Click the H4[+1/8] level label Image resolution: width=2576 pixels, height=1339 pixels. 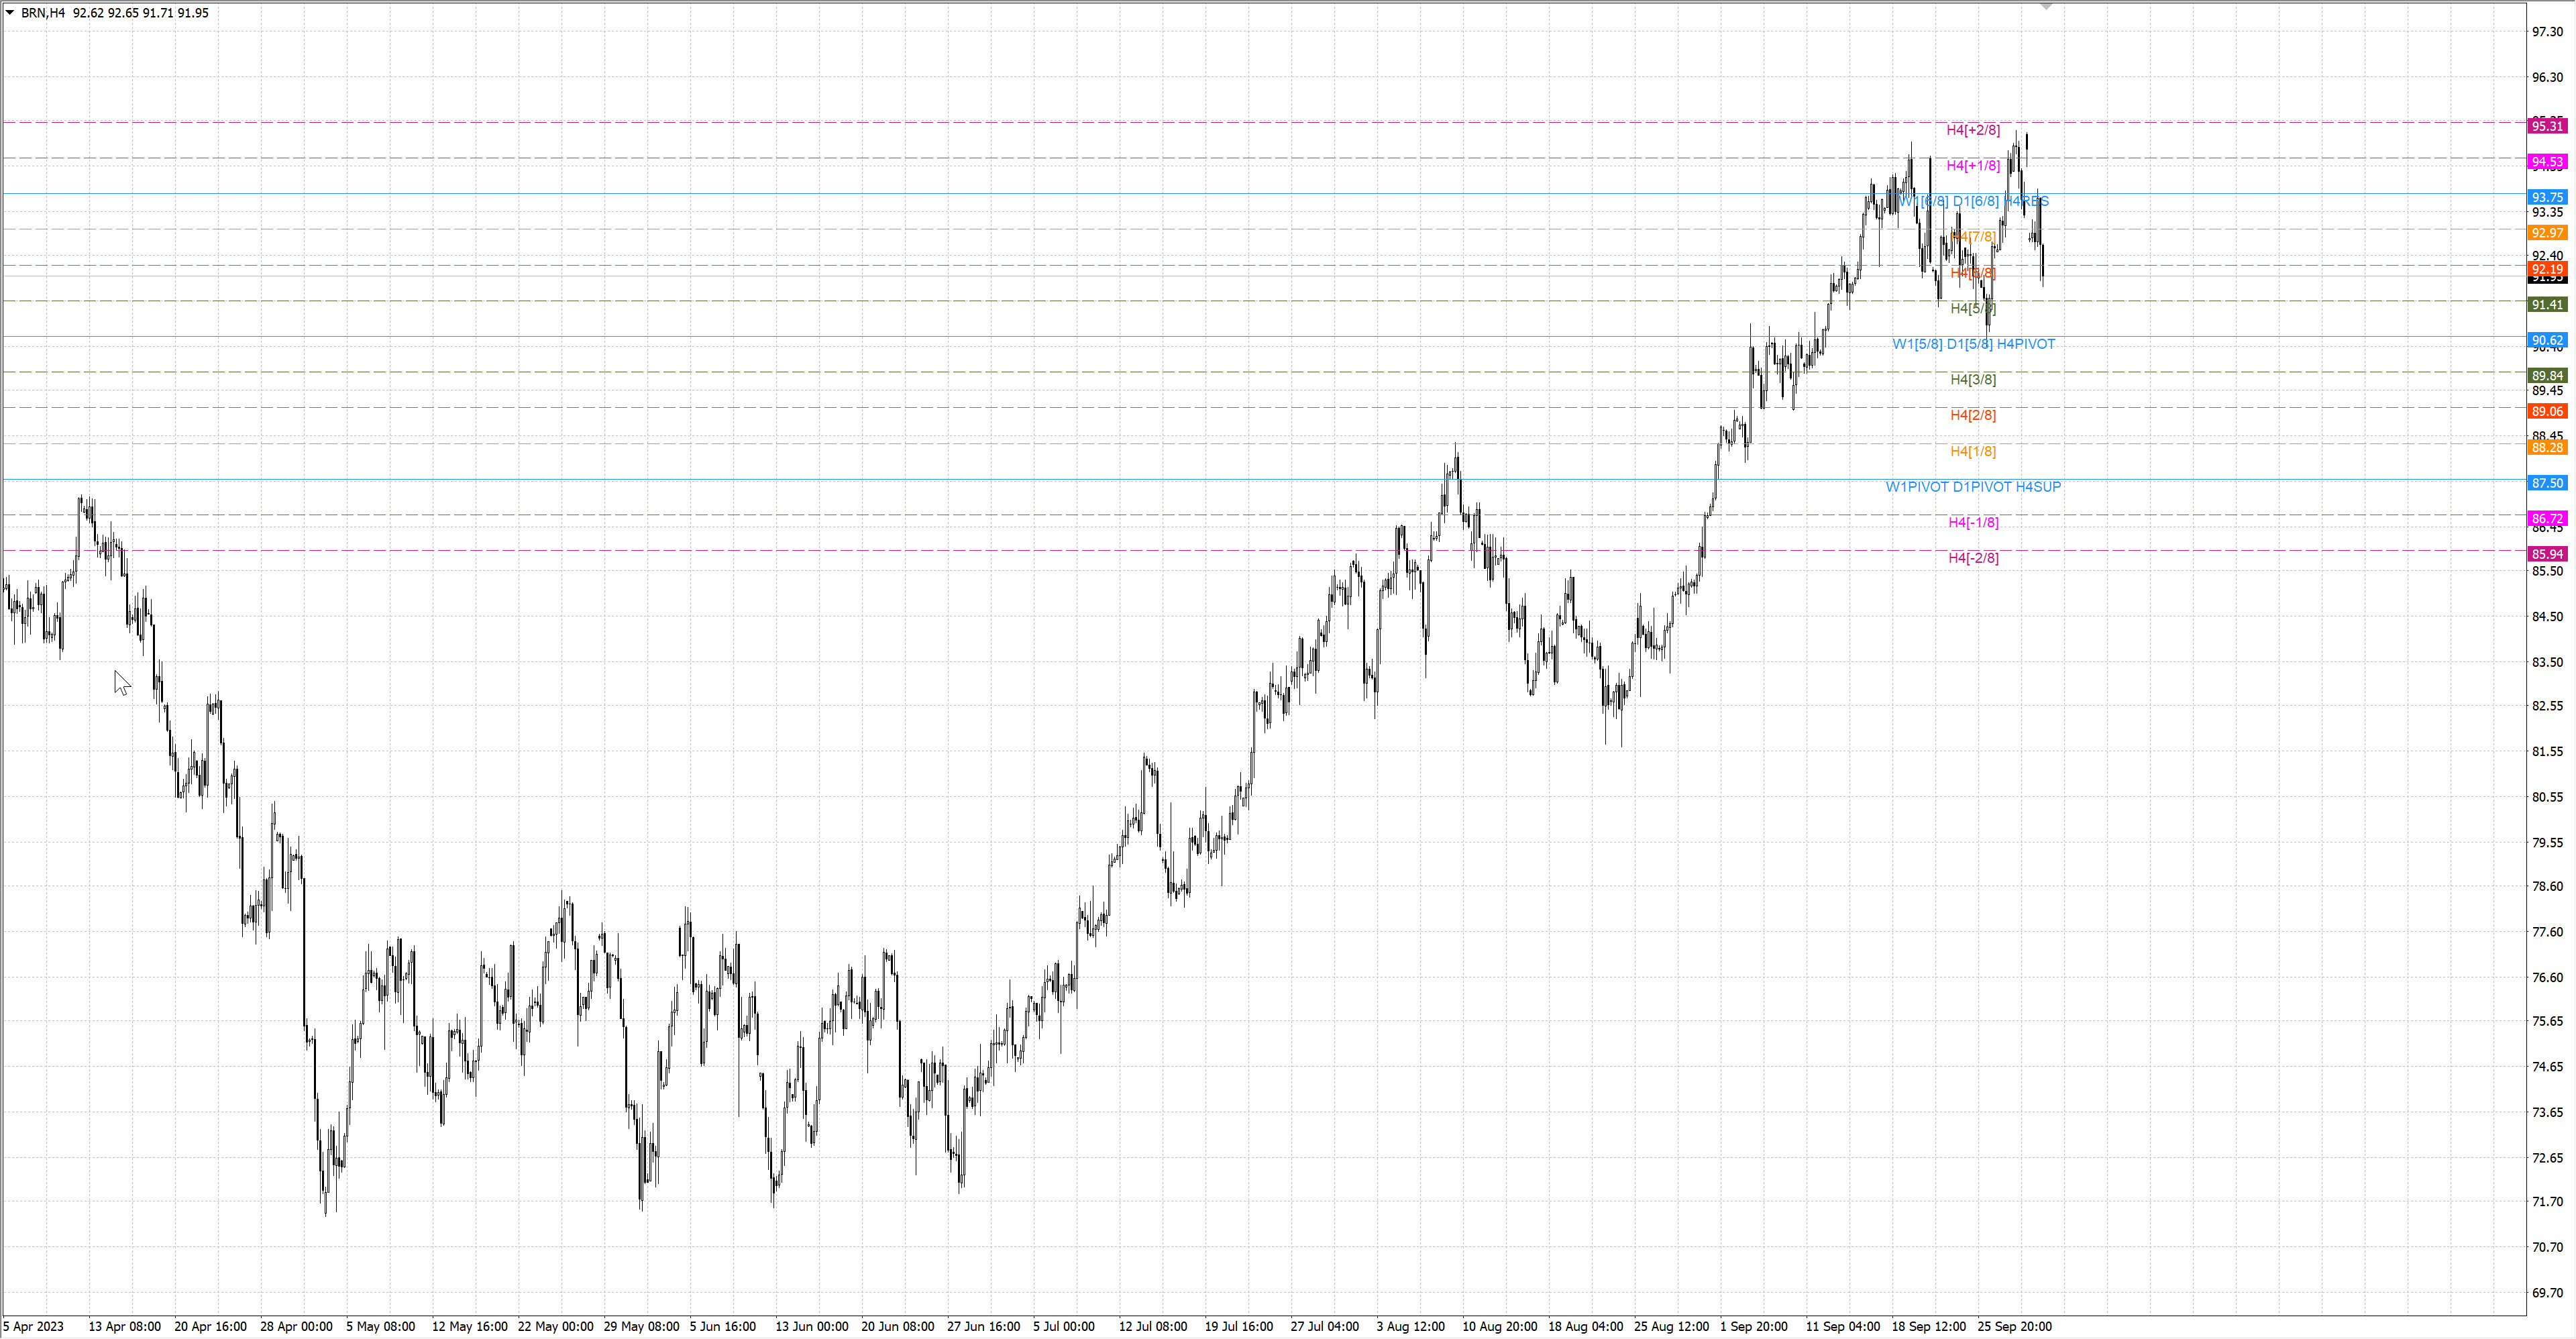click(x=1973, y=166)
